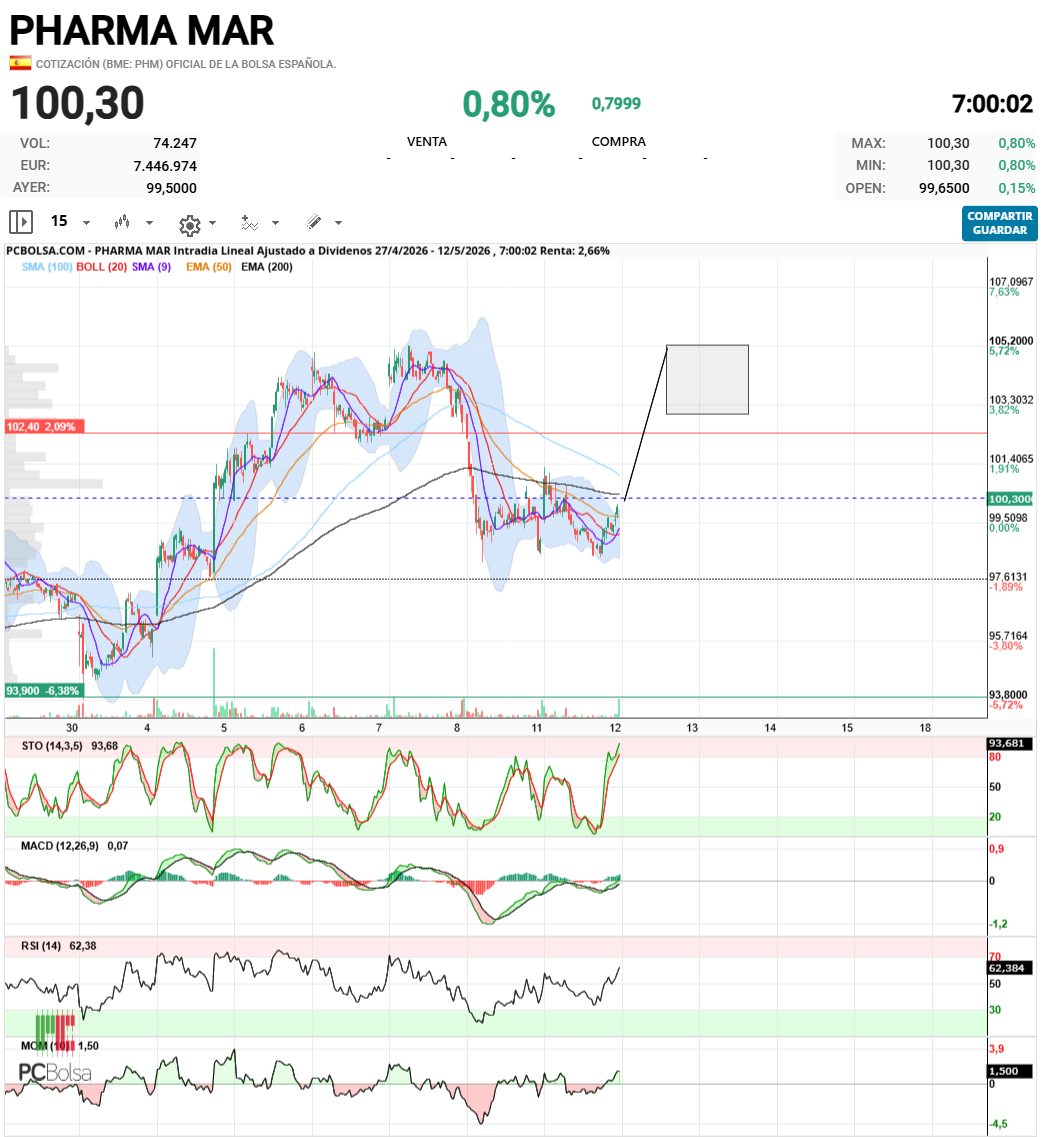Click the MACD (12,26,9) indicator label

(59, 845)
